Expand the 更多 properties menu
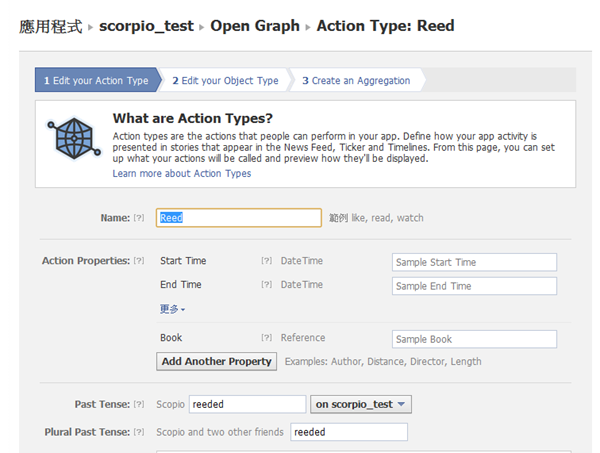This screenshot has height=453, width=600. pos(172,310)
